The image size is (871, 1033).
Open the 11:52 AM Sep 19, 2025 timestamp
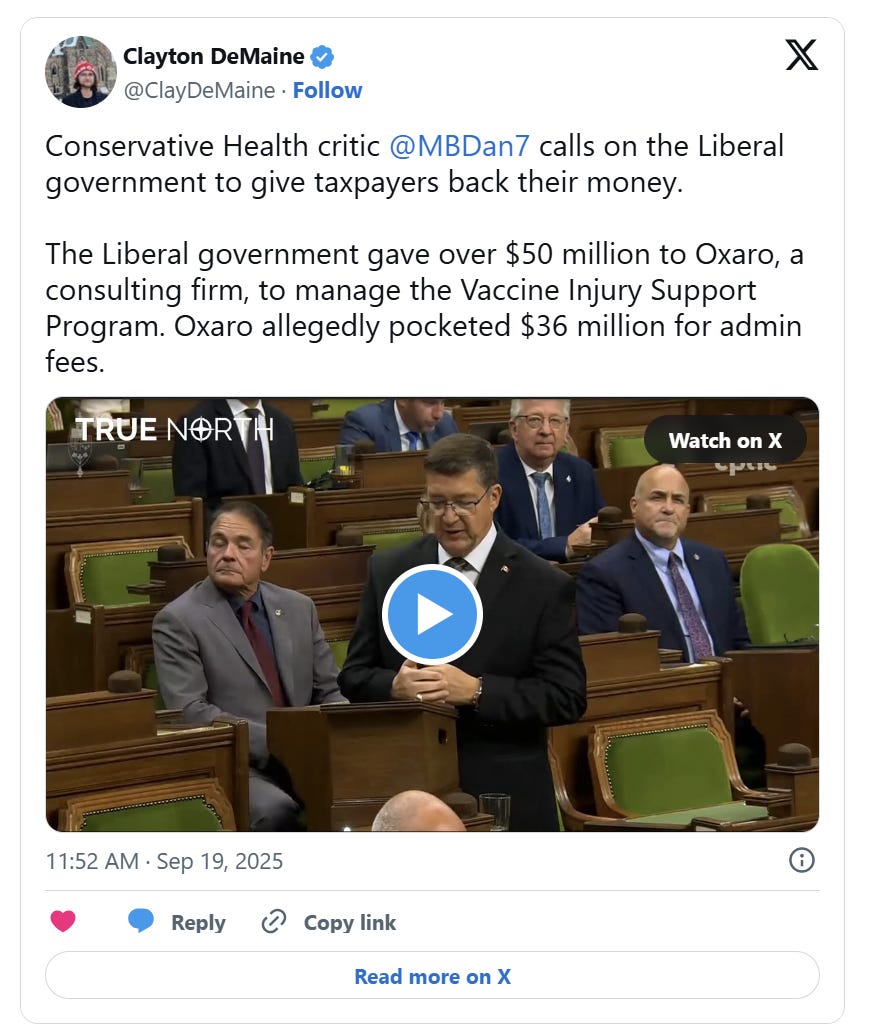coord(164,861)
